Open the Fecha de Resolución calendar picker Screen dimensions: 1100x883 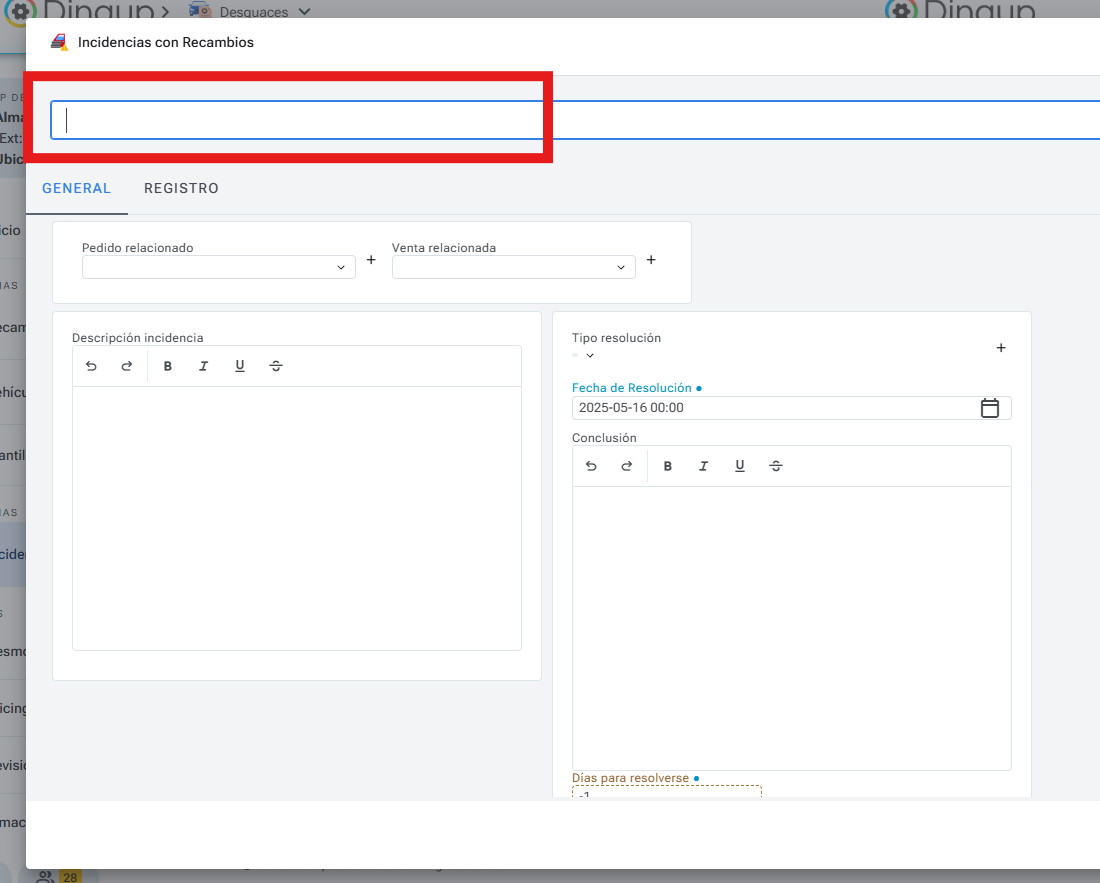(x=990, y=408)
